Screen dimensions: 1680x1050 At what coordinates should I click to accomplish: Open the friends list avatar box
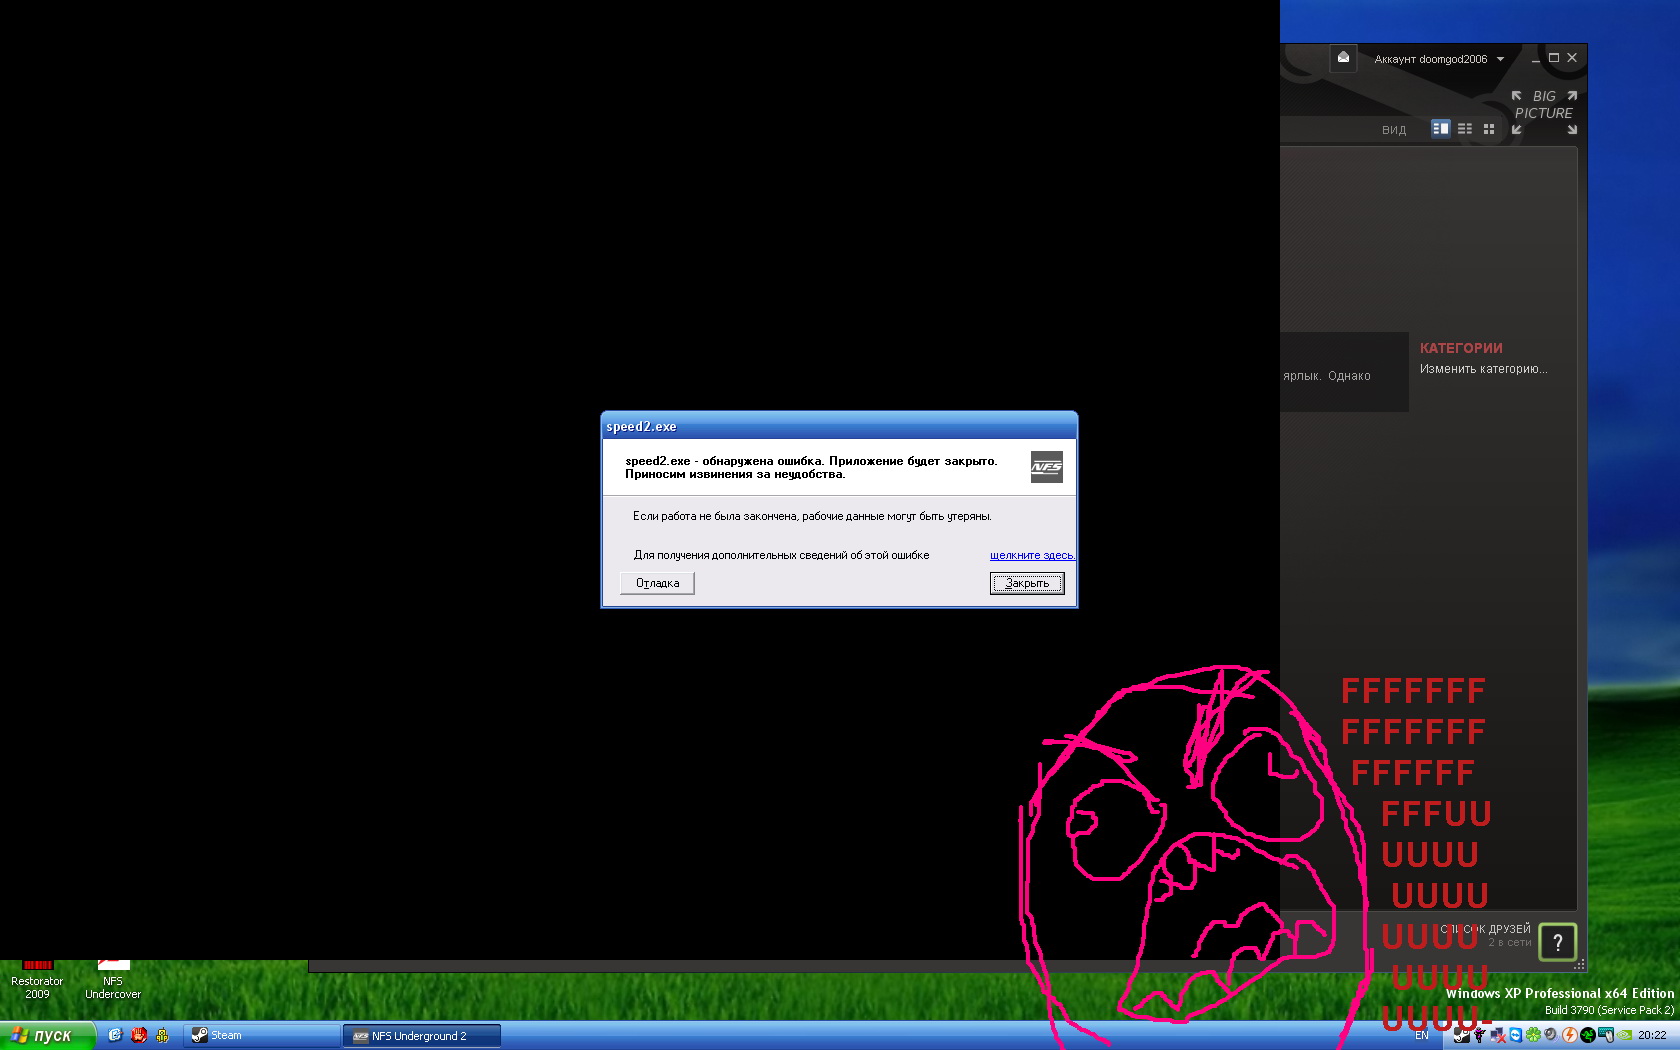click(x=1557, y=942)
